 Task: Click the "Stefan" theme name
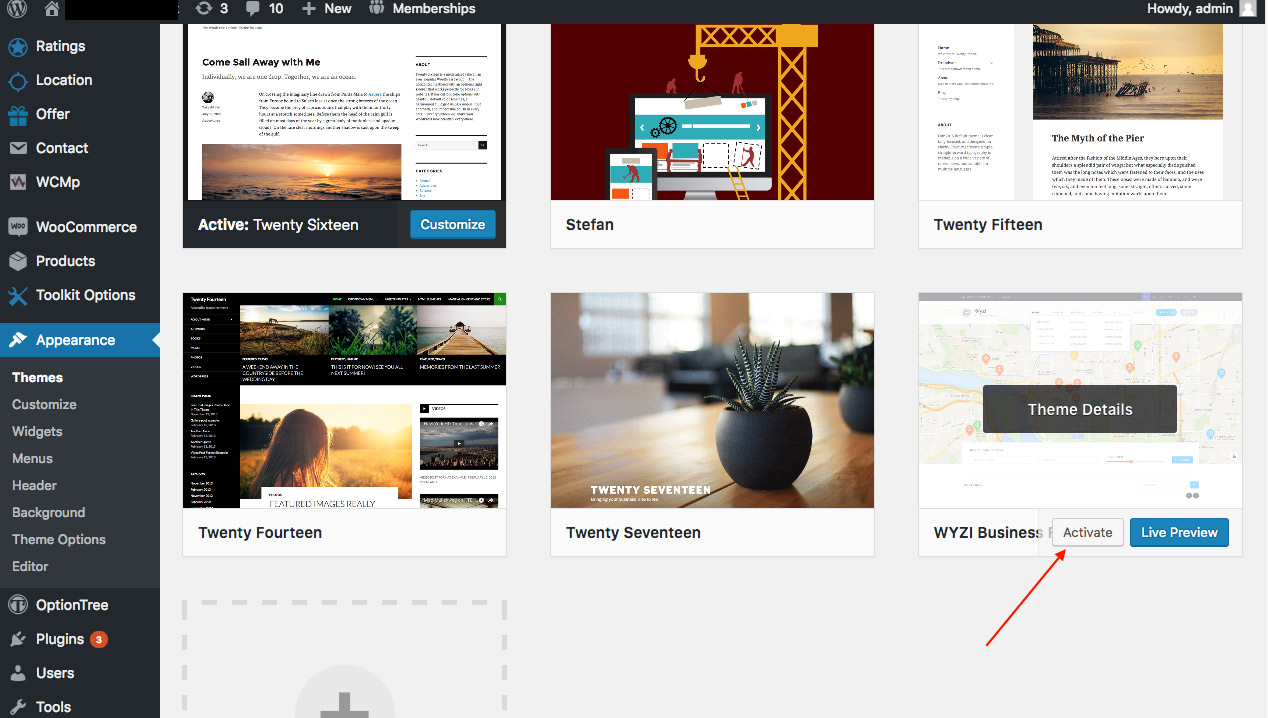tap(590, 225)
